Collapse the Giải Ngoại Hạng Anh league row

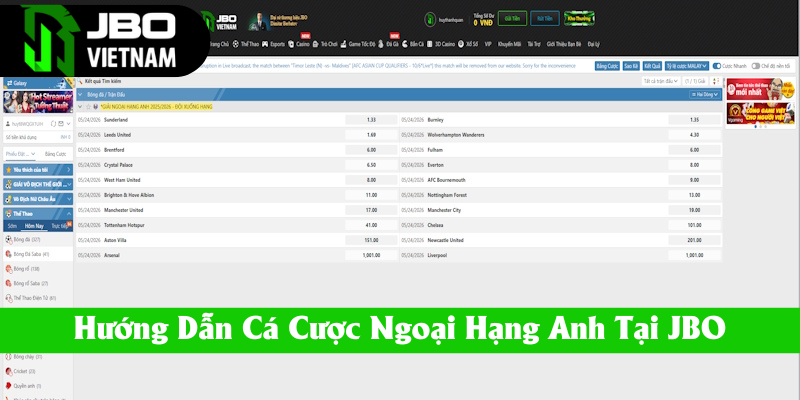click(80, 107)
